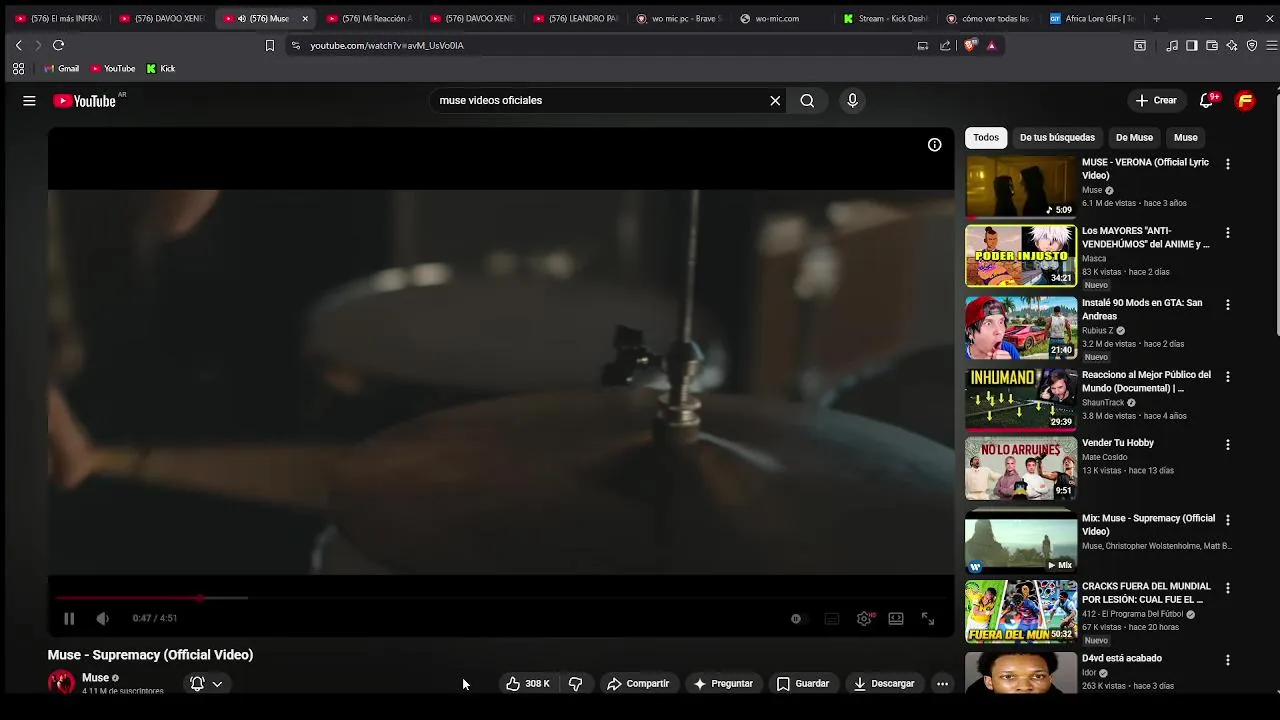Viewport: 1280px width, 720px height.
Task: Open the Muse channel name link
Action: point(95,678)
